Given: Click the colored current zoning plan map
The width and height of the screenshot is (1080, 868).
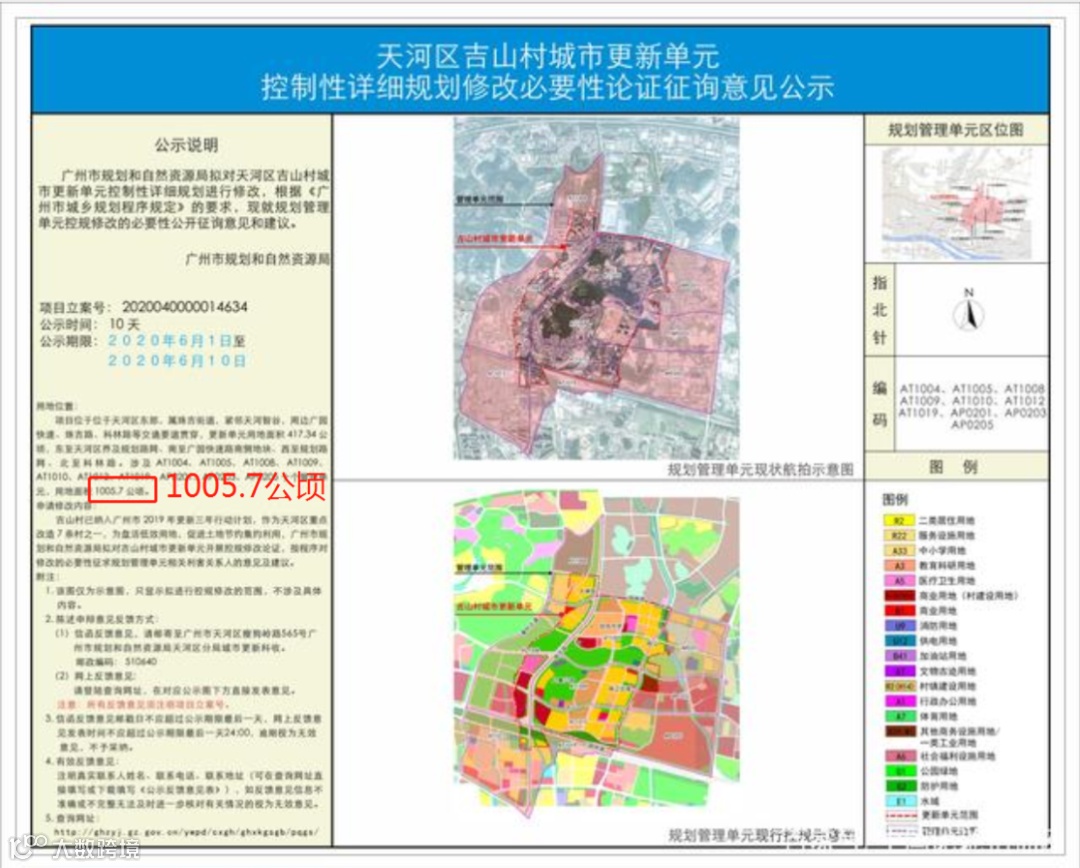Looking at the screenshot, I should pyautogui.click(x=596, y=656).
